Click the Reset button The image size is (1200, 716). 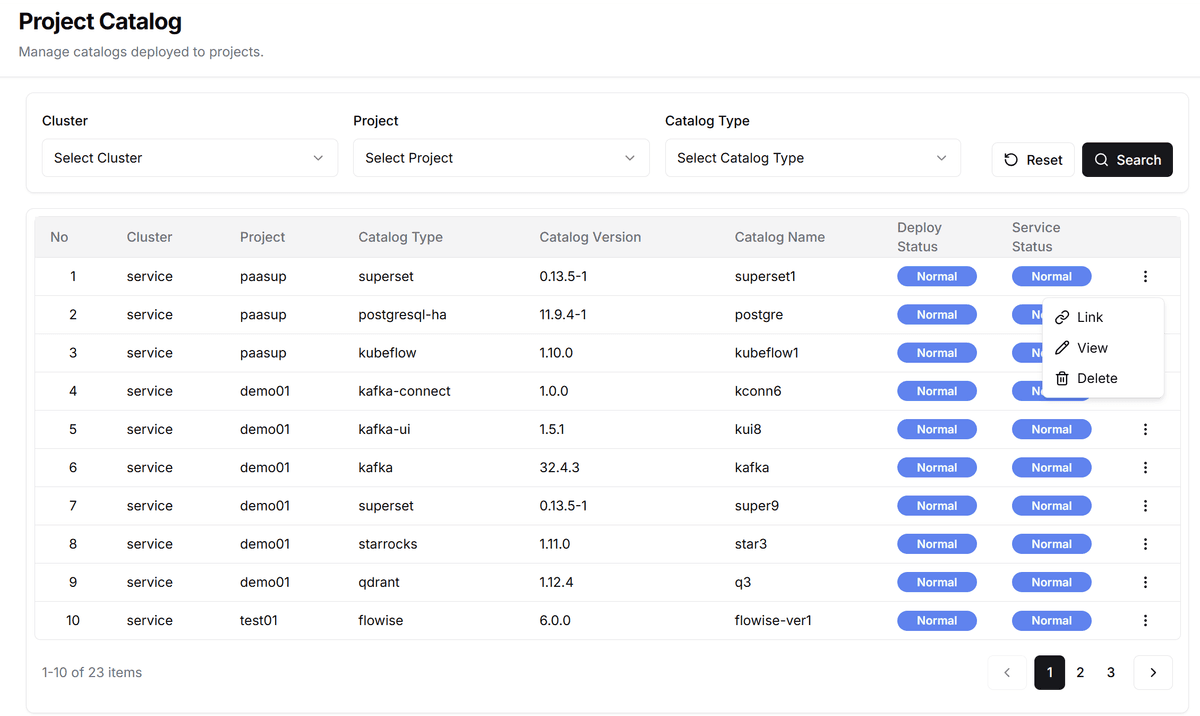pos(1033,160)
